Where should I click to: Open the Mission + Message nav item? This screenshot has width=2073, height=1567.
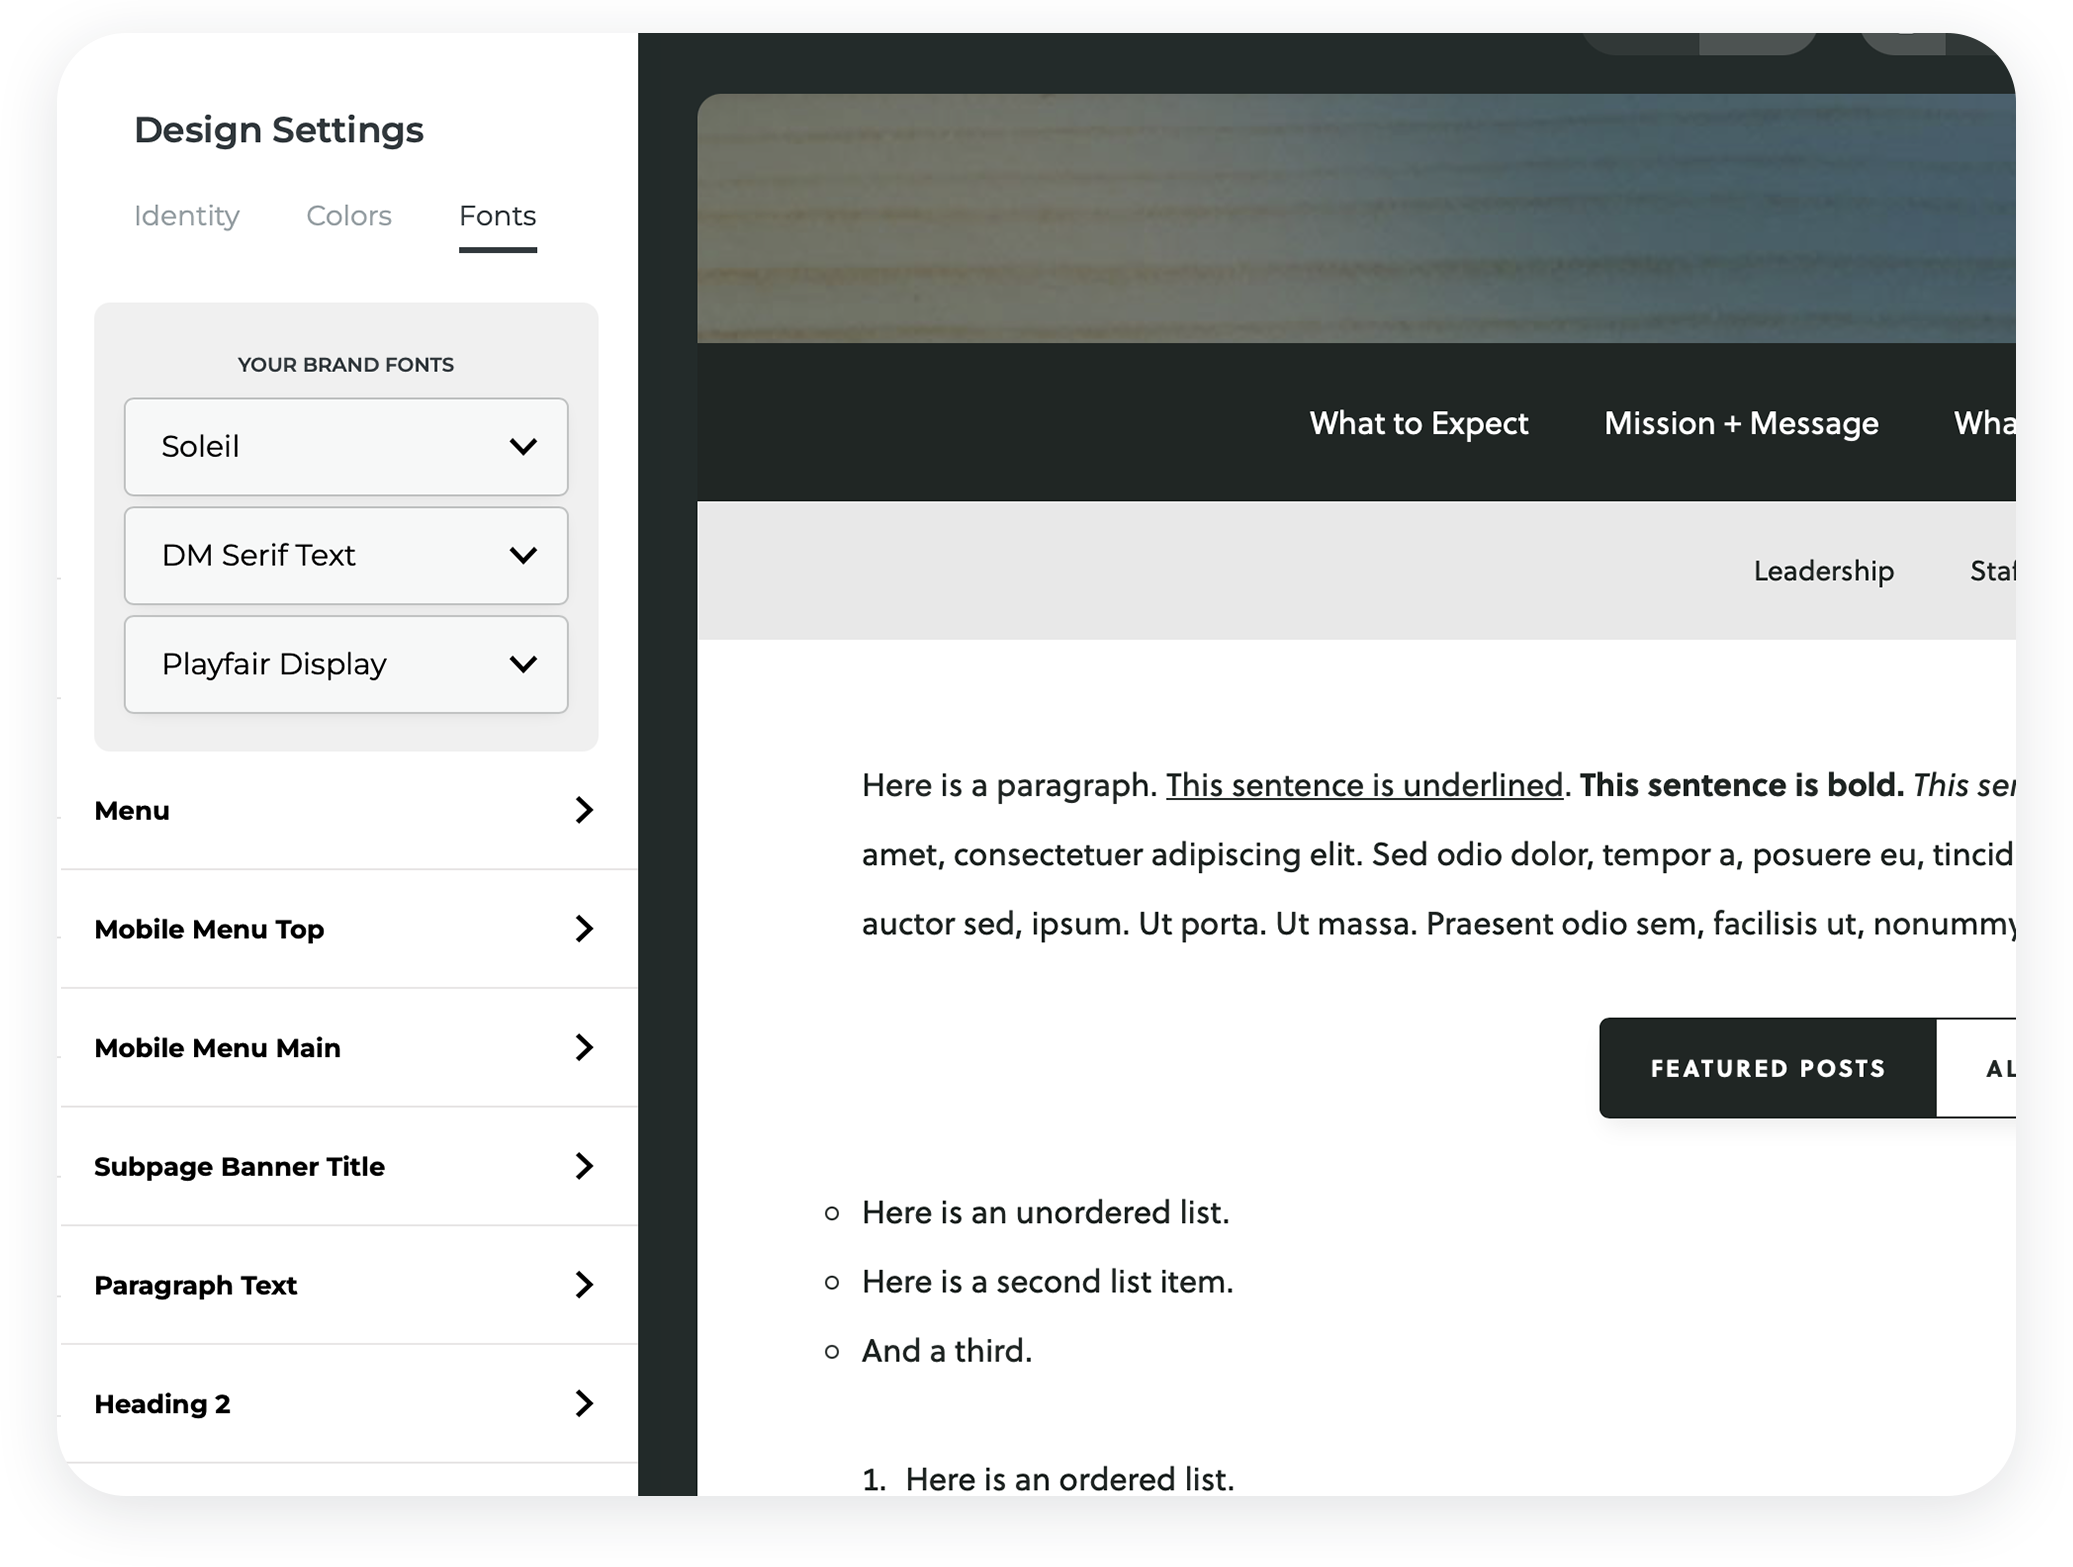1740,423
